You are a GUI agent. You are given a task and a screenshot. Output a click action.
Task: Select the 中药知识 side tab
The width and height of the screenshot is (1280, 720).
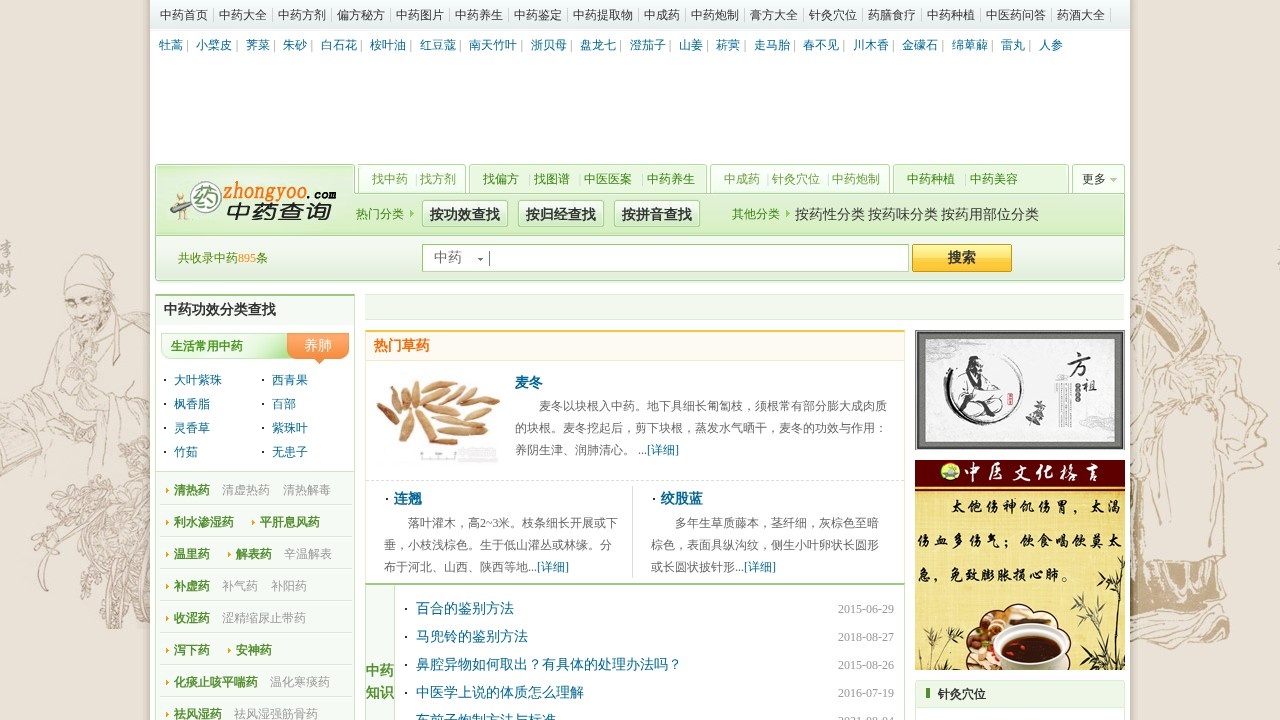380,681
